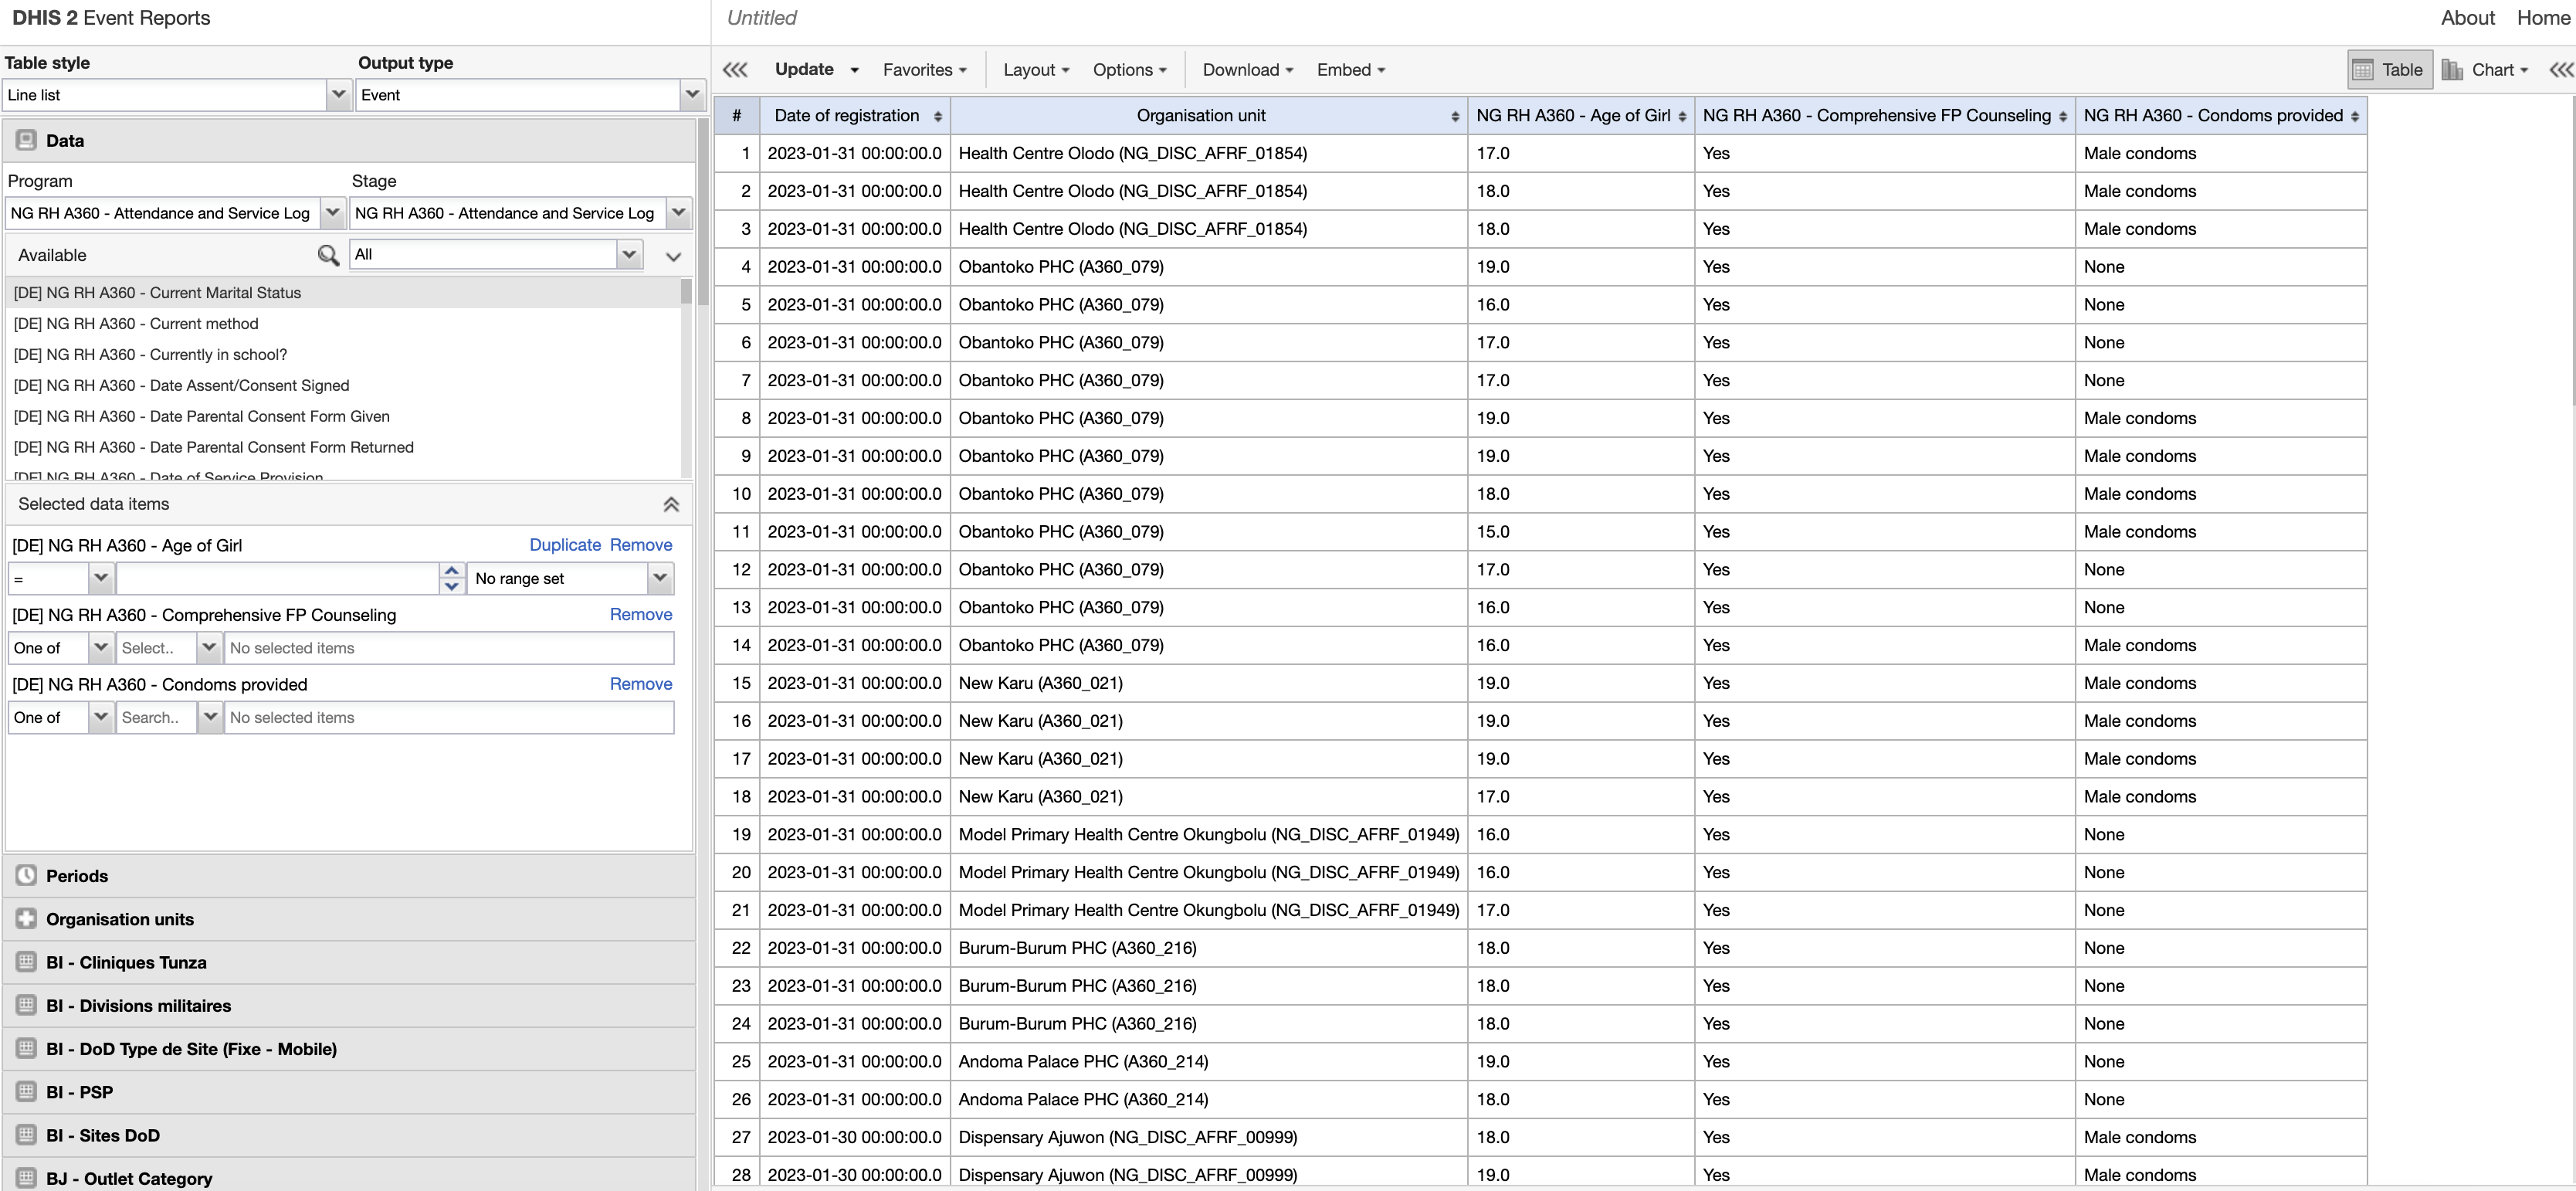Open the Download menu
Viewport: 2576px width, 1191px height.
(1247, 70)
